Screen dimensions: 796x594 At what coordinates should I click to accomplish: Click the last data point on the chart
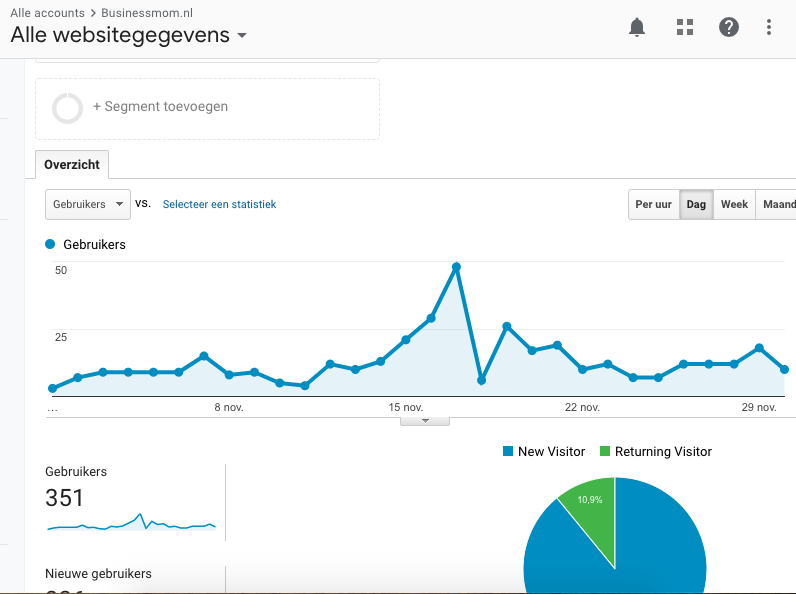click(784, 369)
